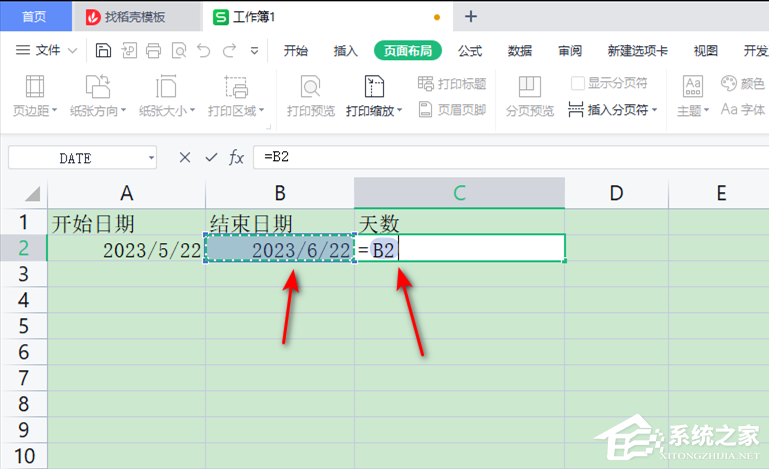Click the page setup dialog launcher corner icon
The height and width of the screenshot is (469, 769).
click(x=269, y=127)
